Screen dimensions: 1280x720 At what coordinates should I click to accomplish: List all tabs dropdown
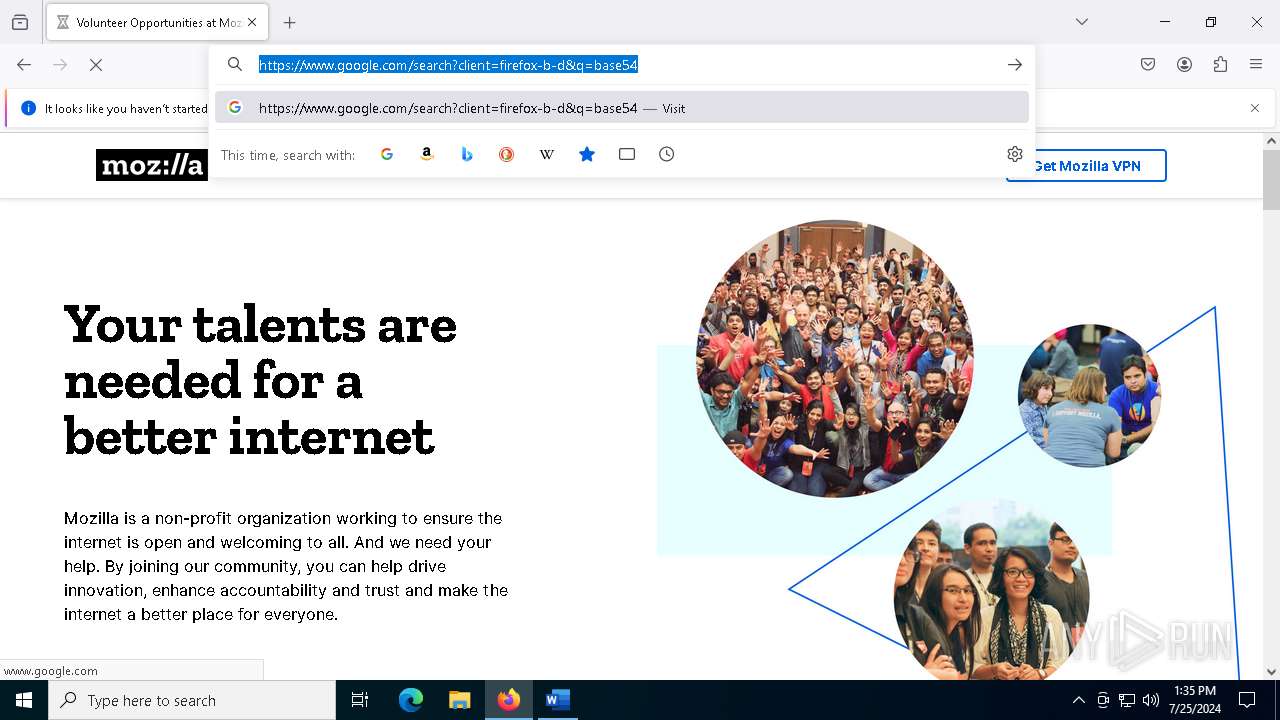[x=1082, y=22]
